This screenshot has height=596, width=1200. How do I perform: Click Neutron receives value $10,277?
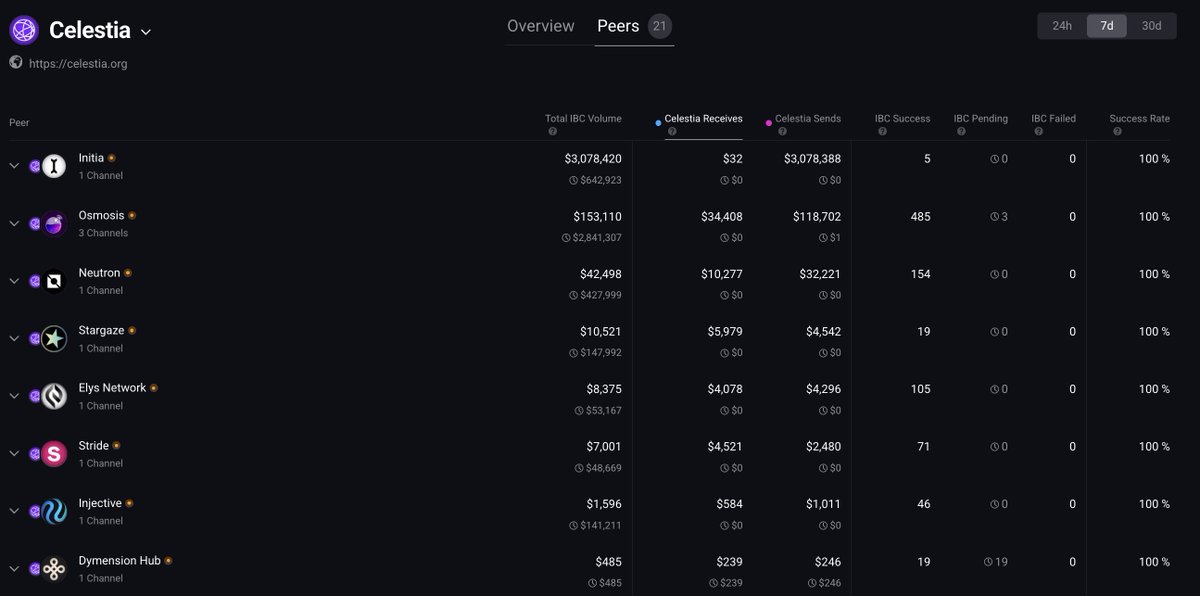(x=721, y=274)
